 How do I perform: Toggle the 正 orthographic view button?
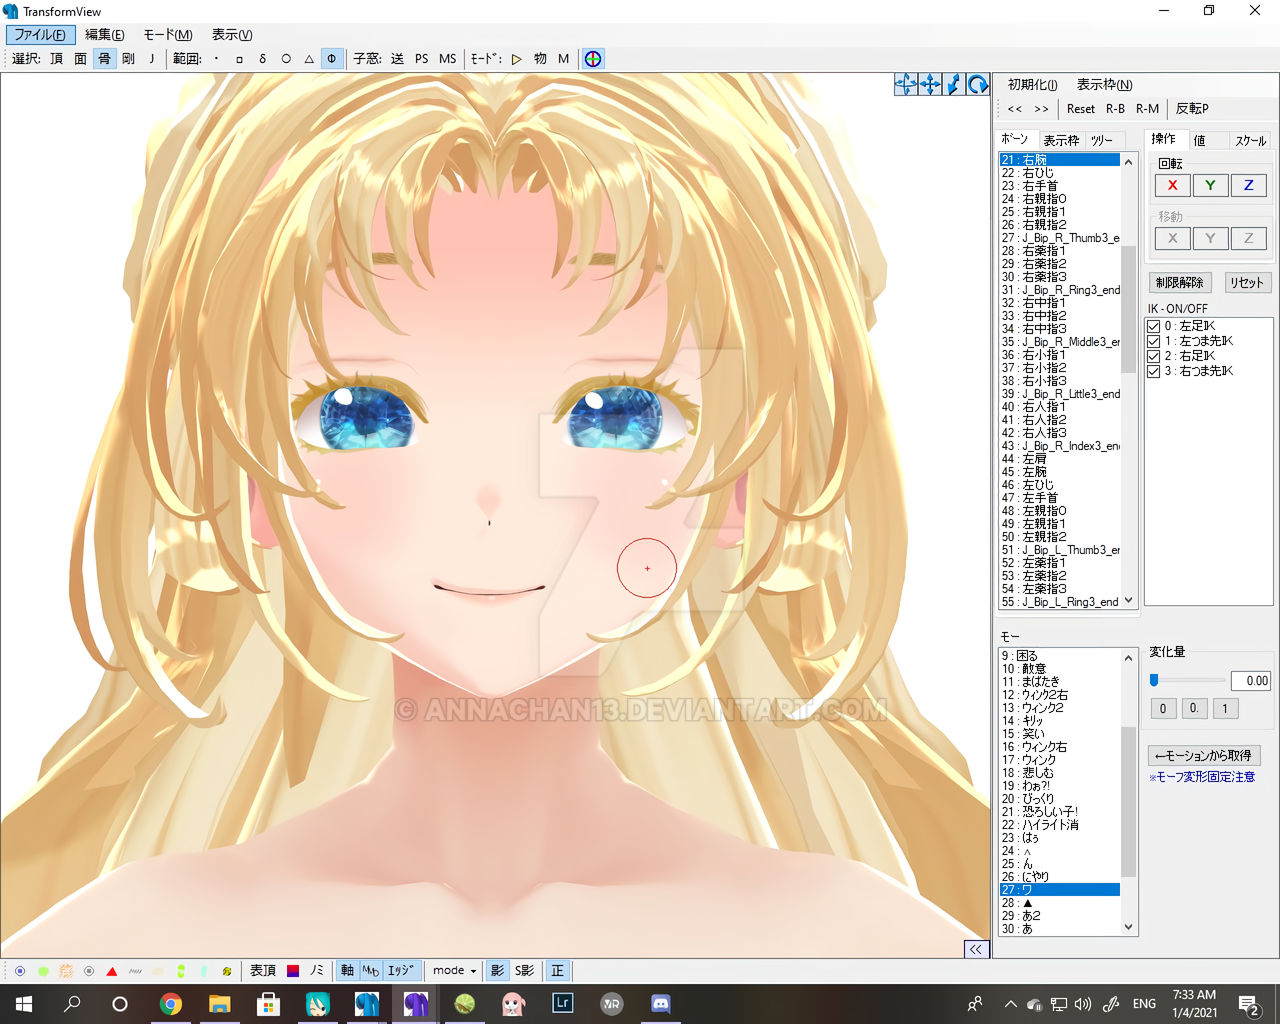558,970
